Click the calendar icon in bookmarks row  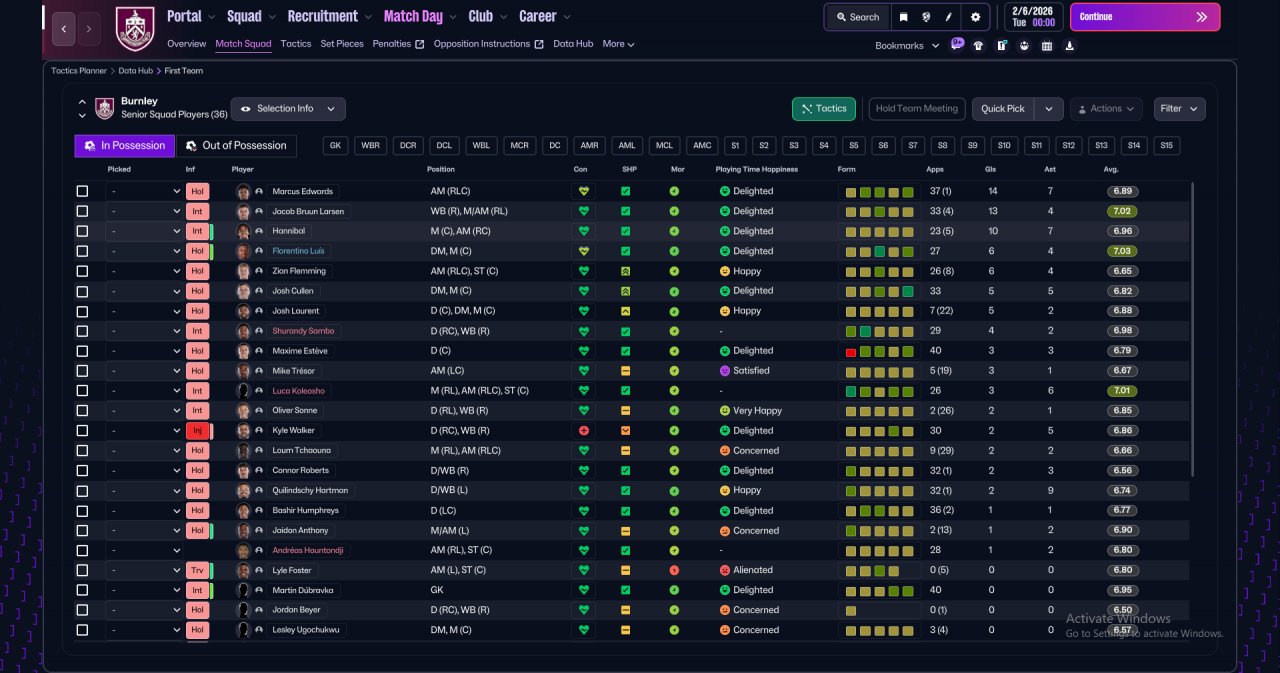[1047, 45]
